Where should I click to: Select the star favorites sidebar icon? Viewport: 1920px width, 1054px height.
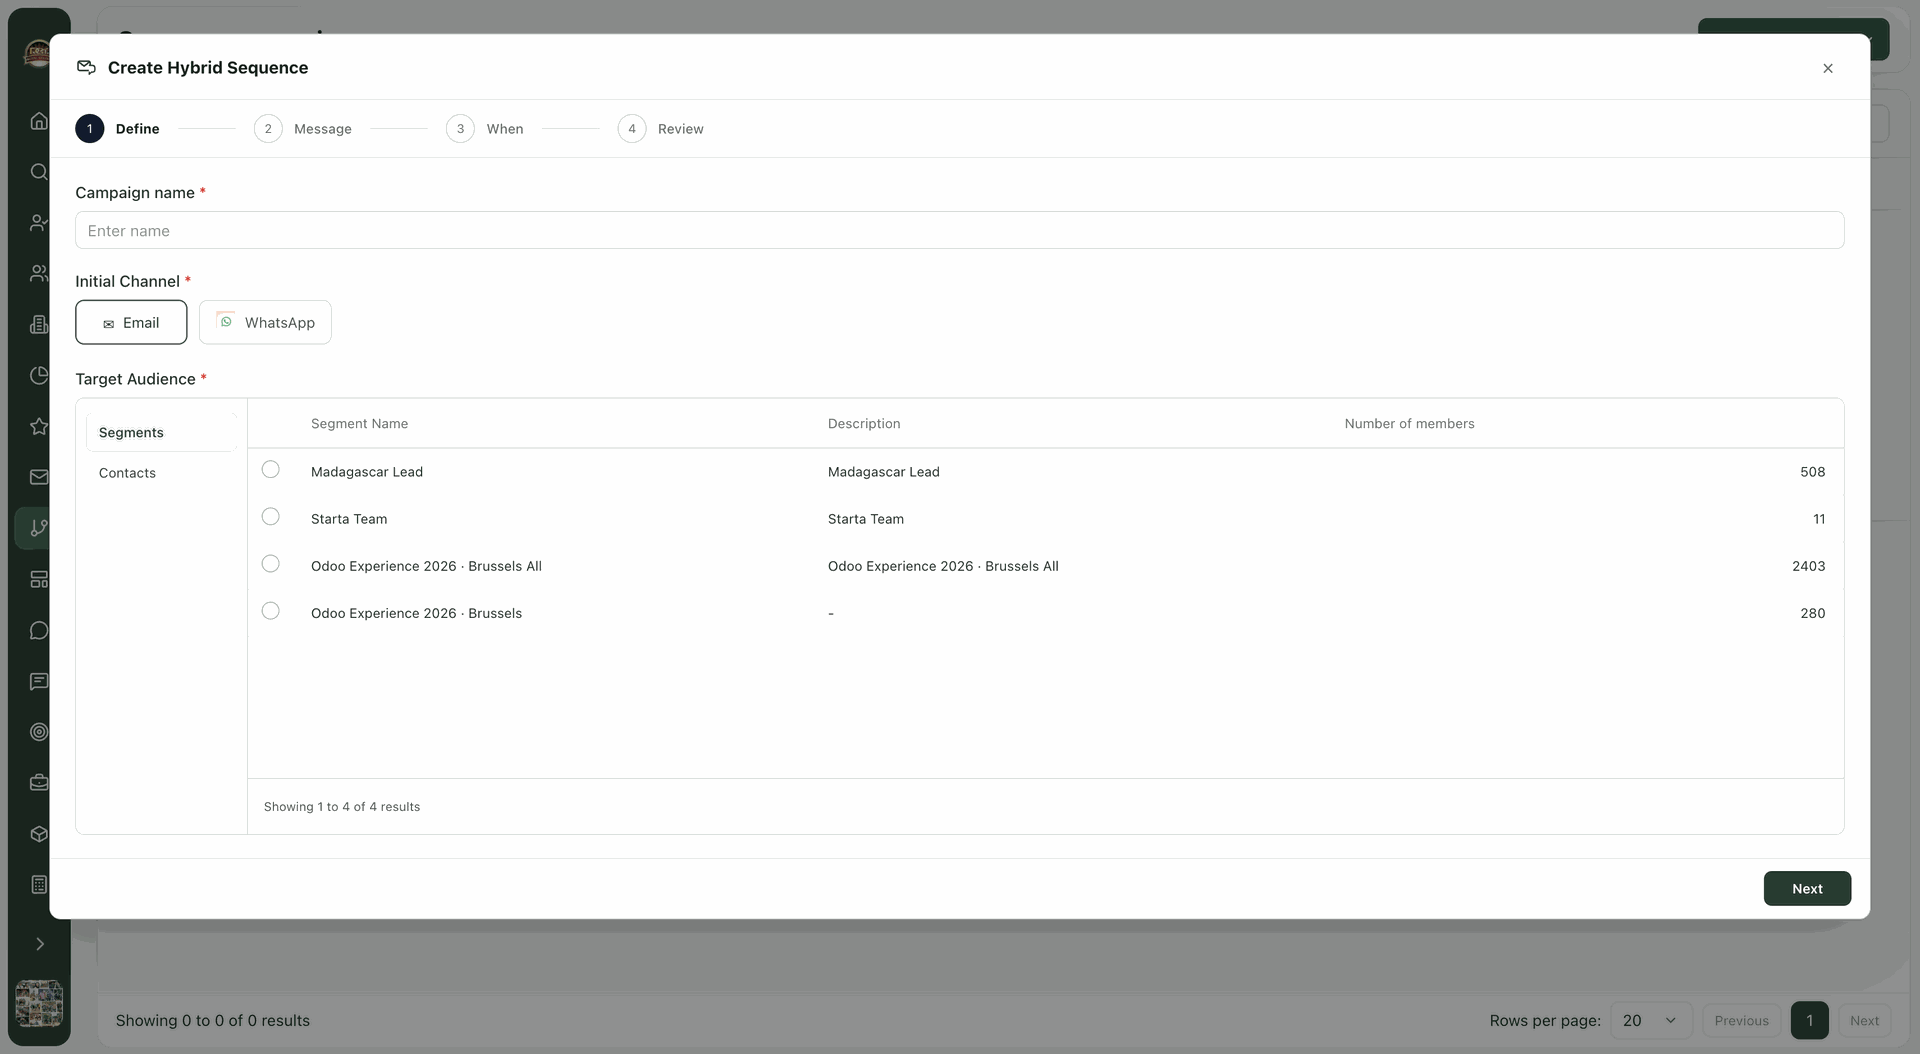(x=39, y=426)
